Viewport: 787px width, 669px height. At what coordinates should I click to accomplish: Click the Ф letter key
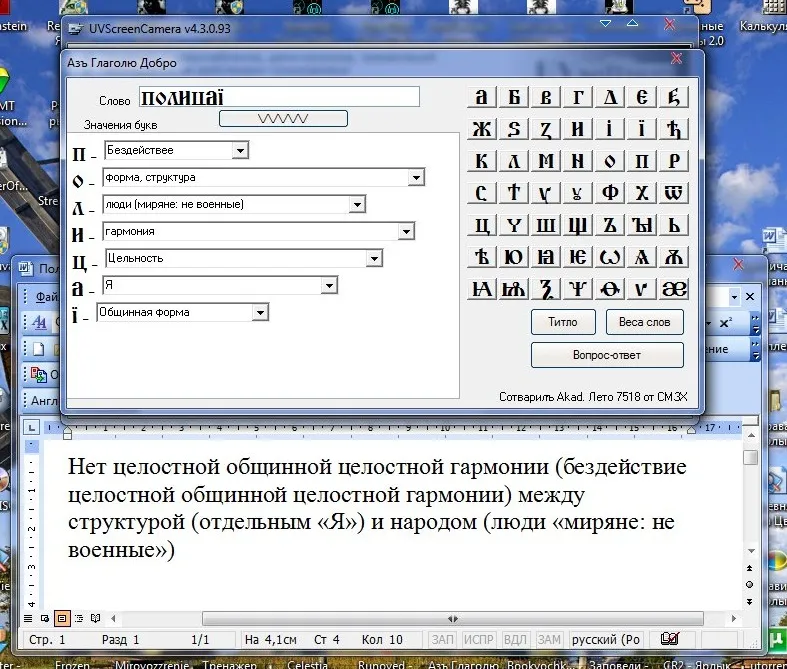(610, 193)
